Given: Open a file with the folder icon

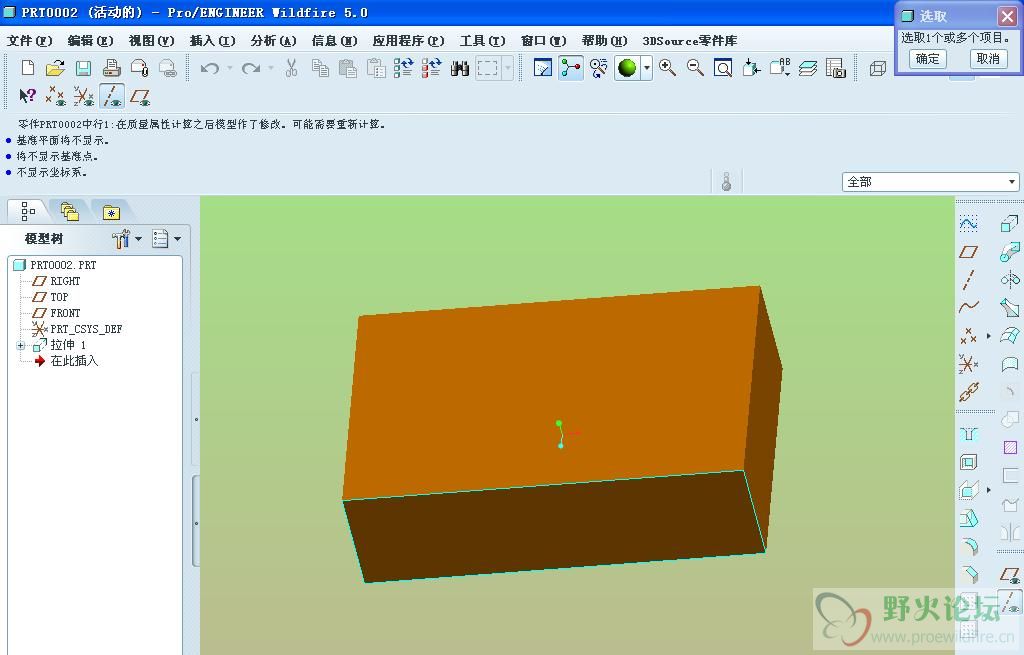Looking at the screenshot, I should tap(56, 68).
